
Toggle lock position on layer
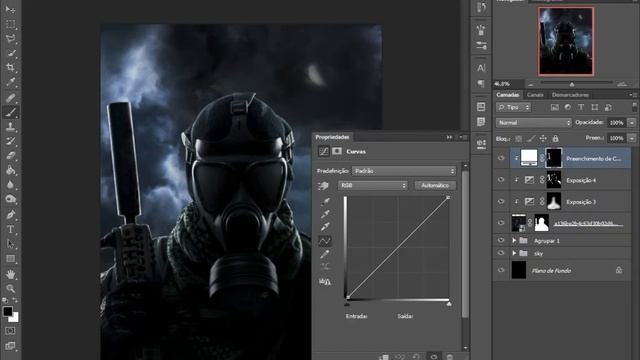click(543, 139)
